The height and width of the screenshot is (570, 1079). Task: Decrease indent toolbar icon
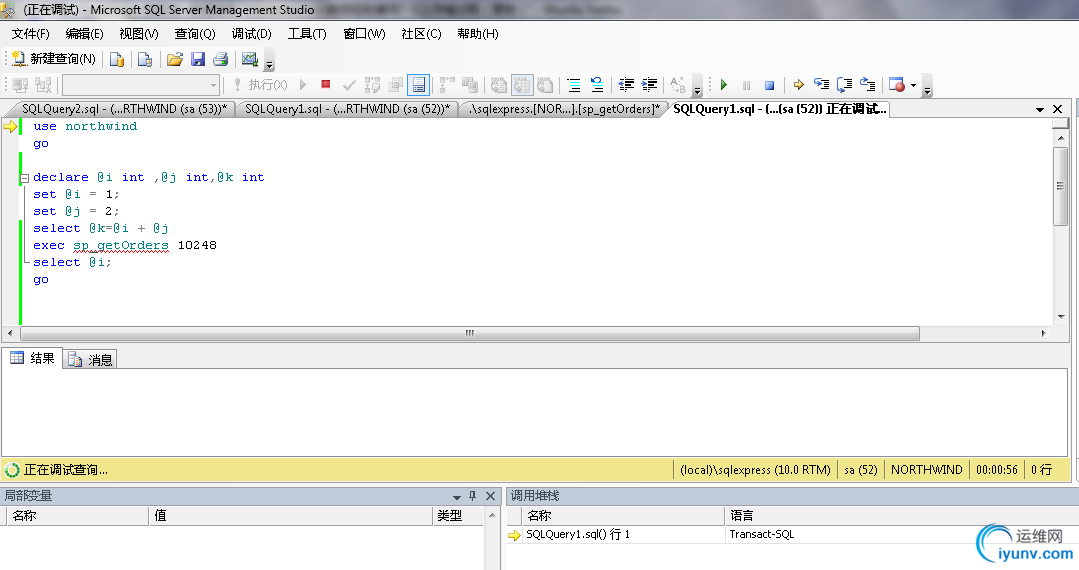pyautogui.click(x=626, y=85)
